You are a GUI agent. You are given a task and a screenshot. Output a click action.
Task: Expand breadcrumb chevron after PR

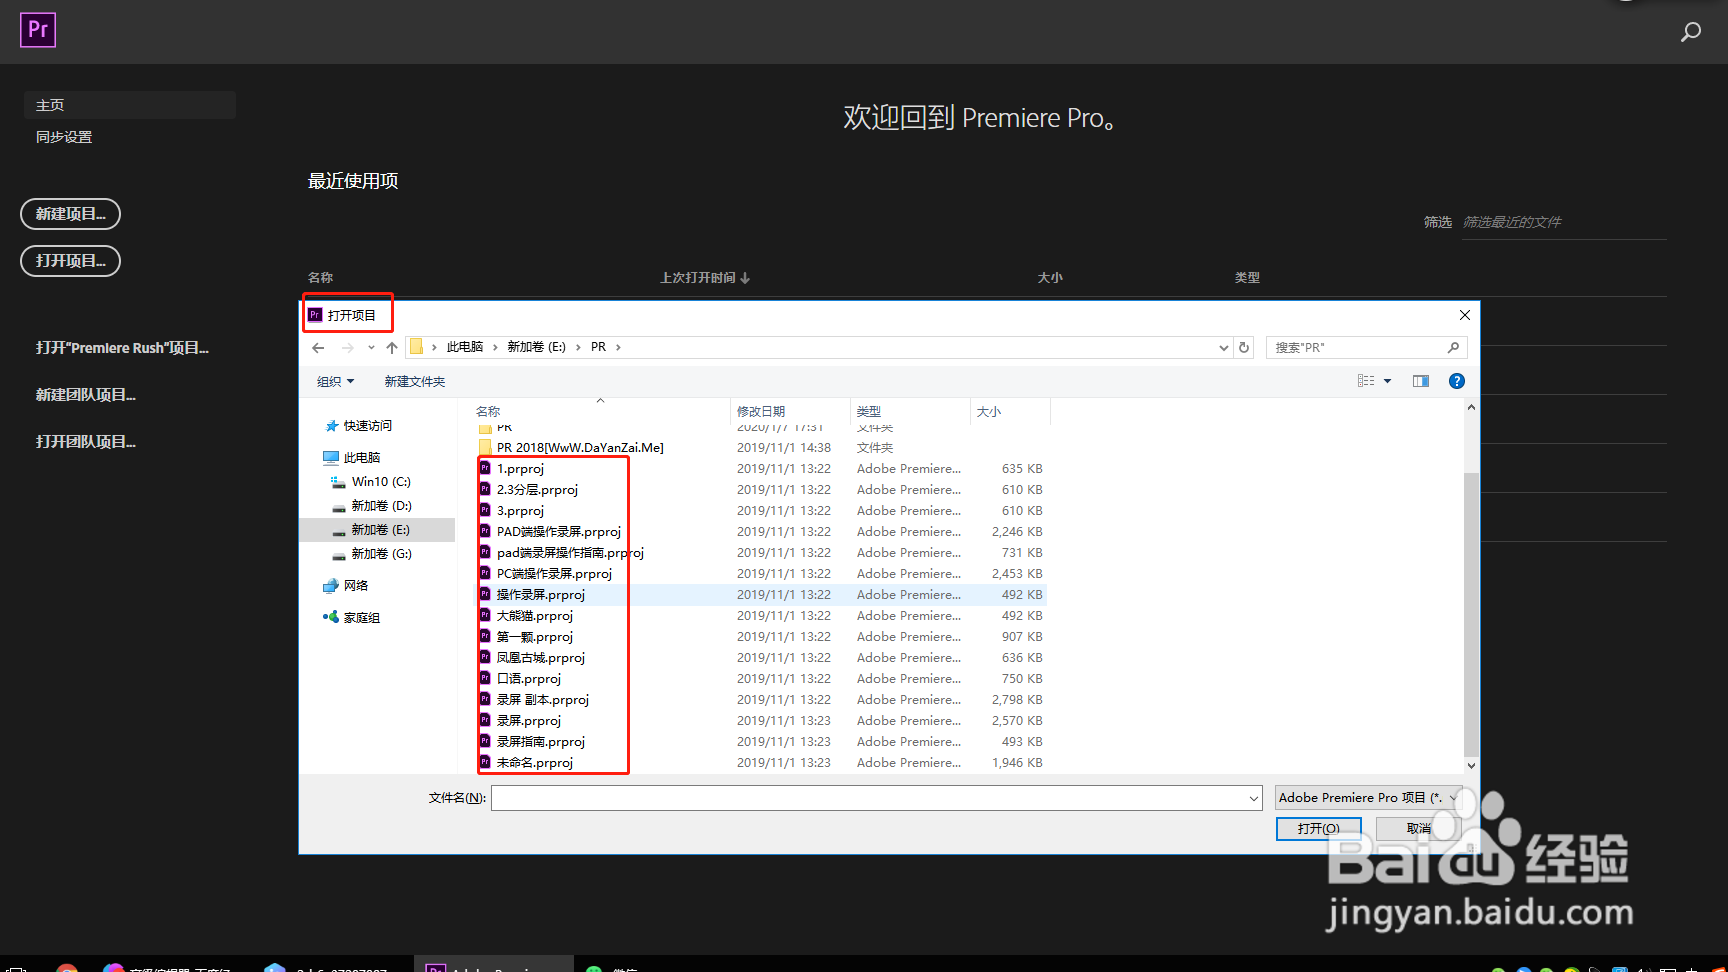(x=618, y=348)
